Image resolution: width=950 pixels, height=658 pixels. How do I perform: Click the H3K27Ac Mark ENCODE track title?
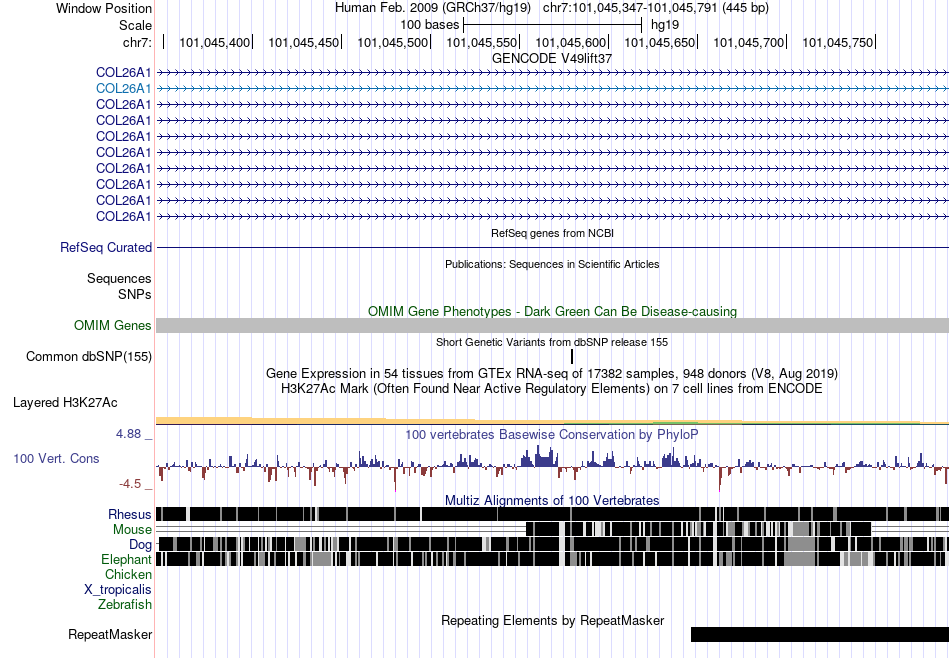pos(552,388)
